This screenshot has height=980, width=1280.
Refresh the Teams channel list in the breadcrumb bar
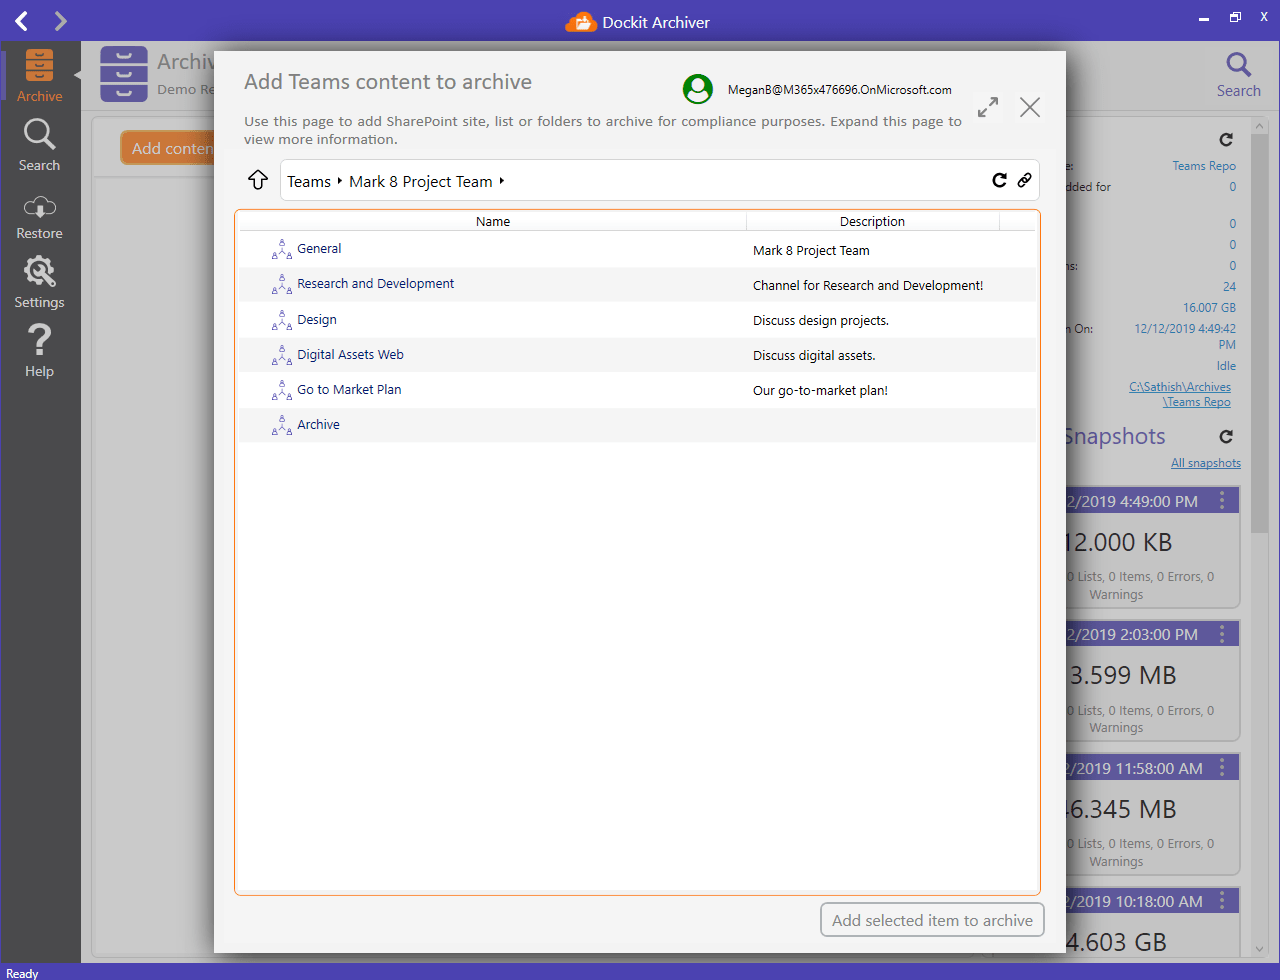(999, 180)
